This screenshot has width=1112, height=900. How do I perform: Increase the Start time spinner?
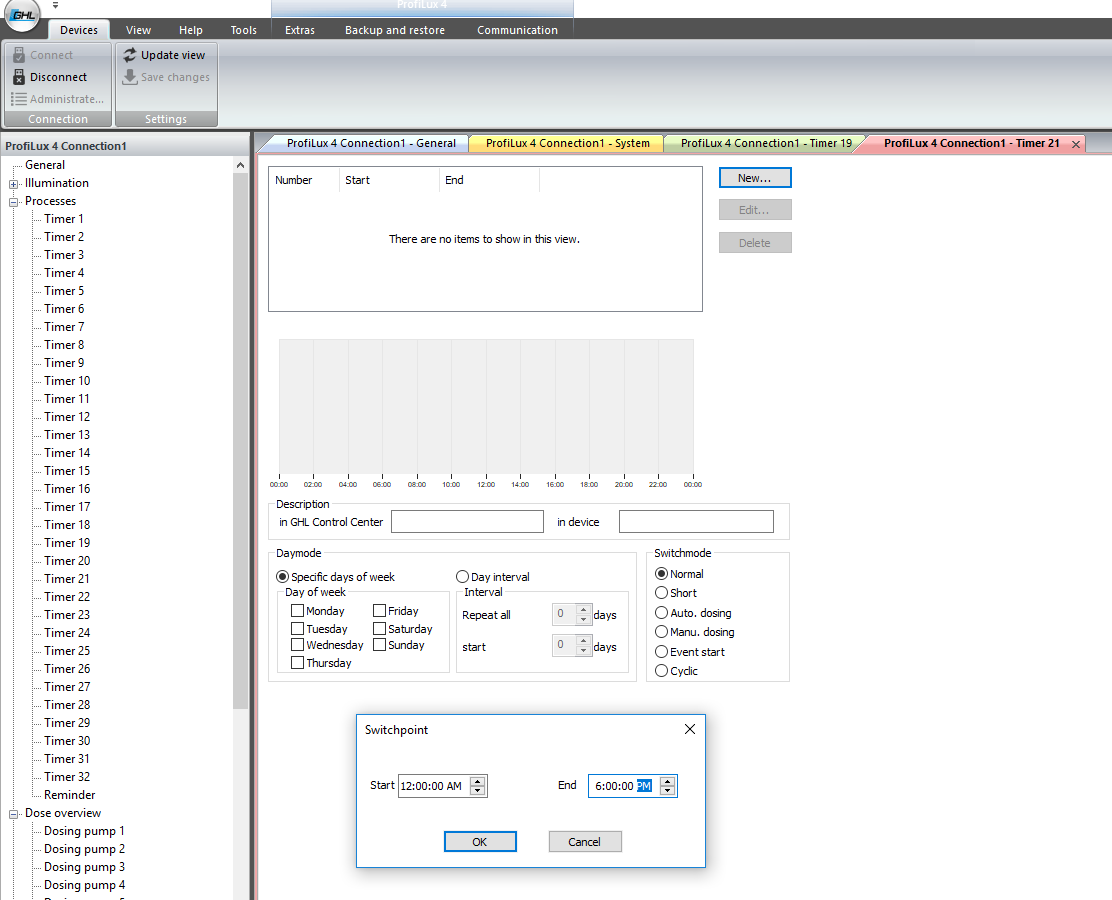click(478, 781)
